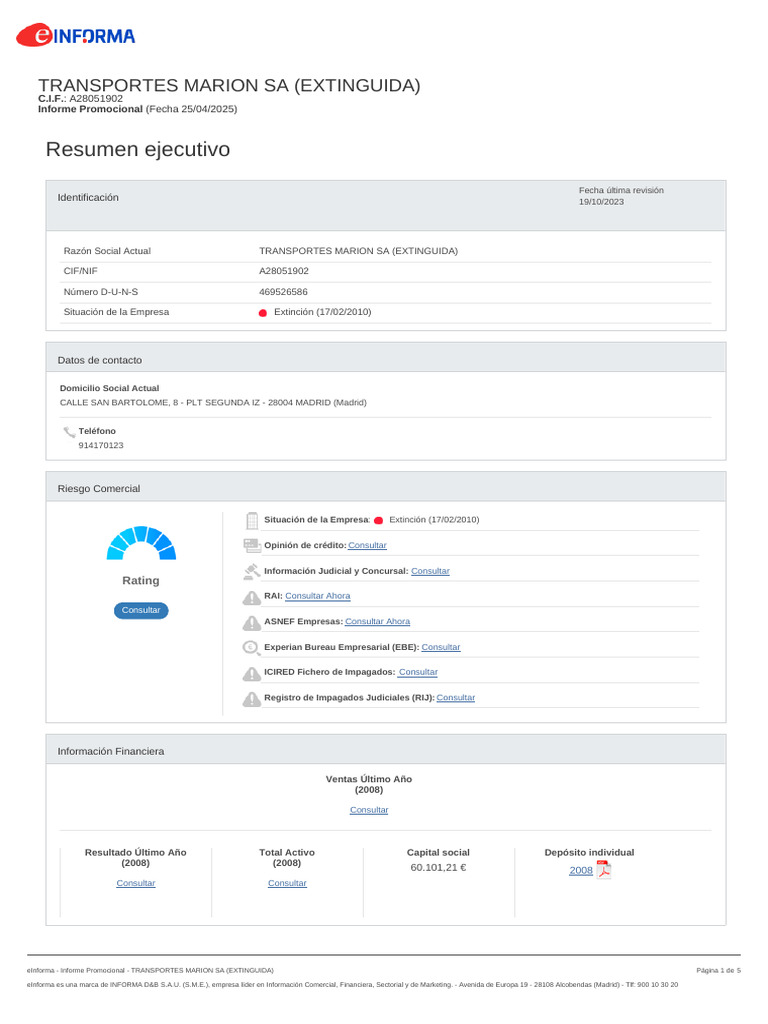
Task: Click the warning icon next to ICIRED Fichero
Action: pos(251,673)
